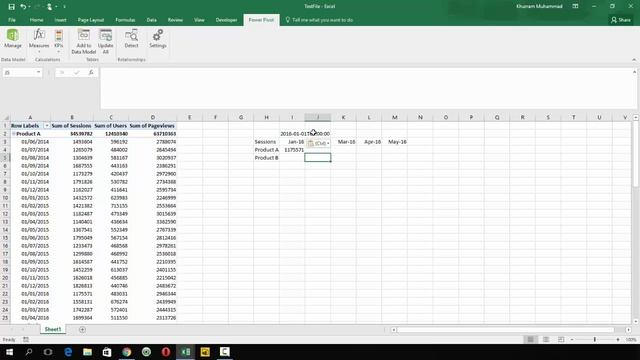Open the Manage data model button

[13, 39]
